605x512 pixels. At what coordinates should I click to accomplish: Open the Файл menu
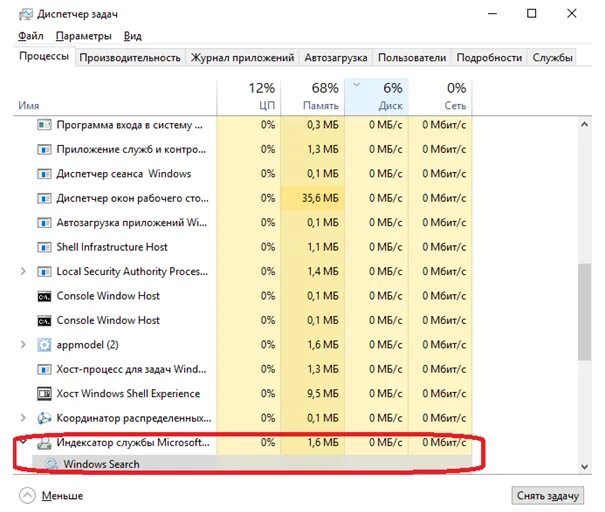coord(30,36)
